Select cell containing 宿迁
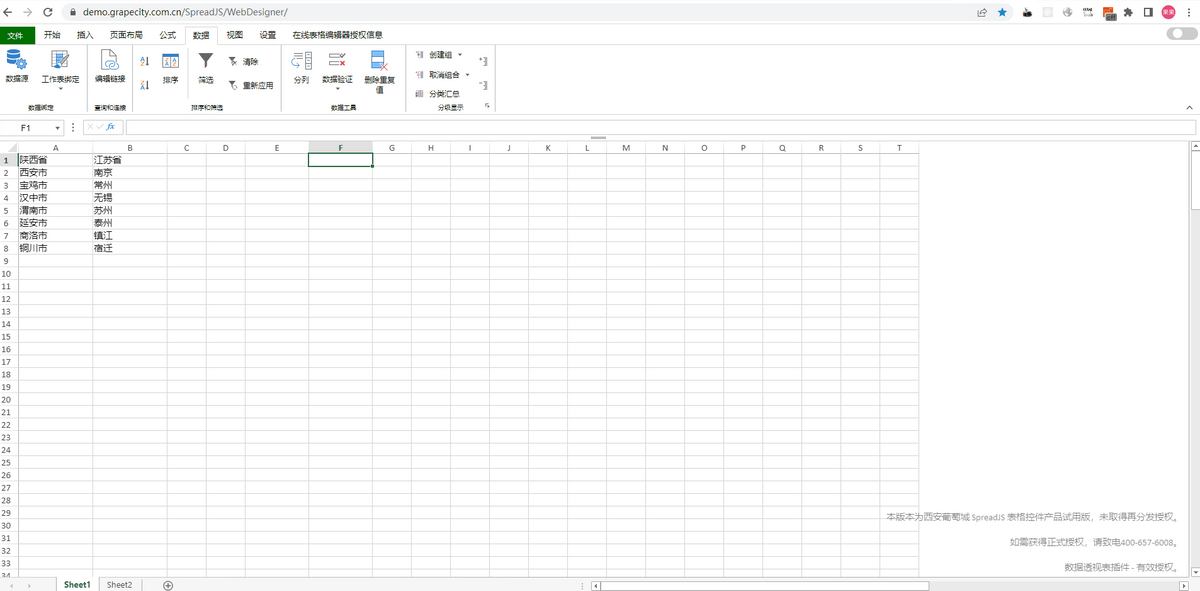1200x591 pixels. 129,248
